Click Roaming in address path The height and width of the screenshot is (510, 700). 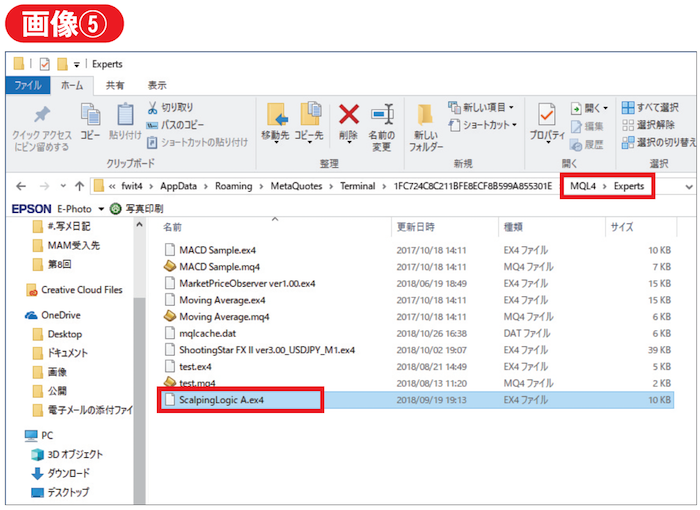click(x=233, y=186)
